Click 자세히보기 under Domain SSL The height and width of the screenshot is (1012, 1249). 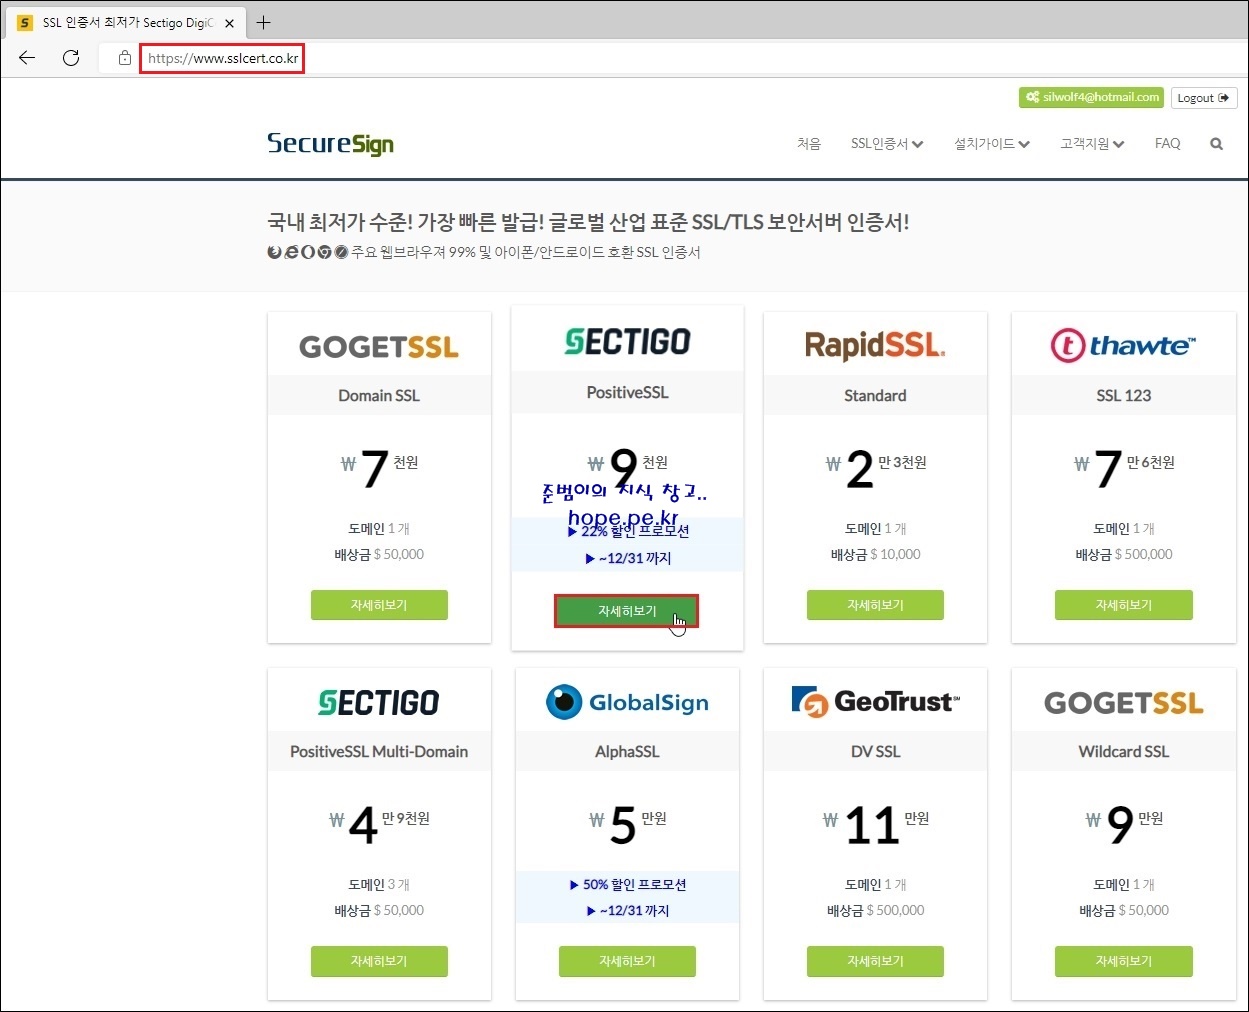pyautogui.click(x=379, y=605)
